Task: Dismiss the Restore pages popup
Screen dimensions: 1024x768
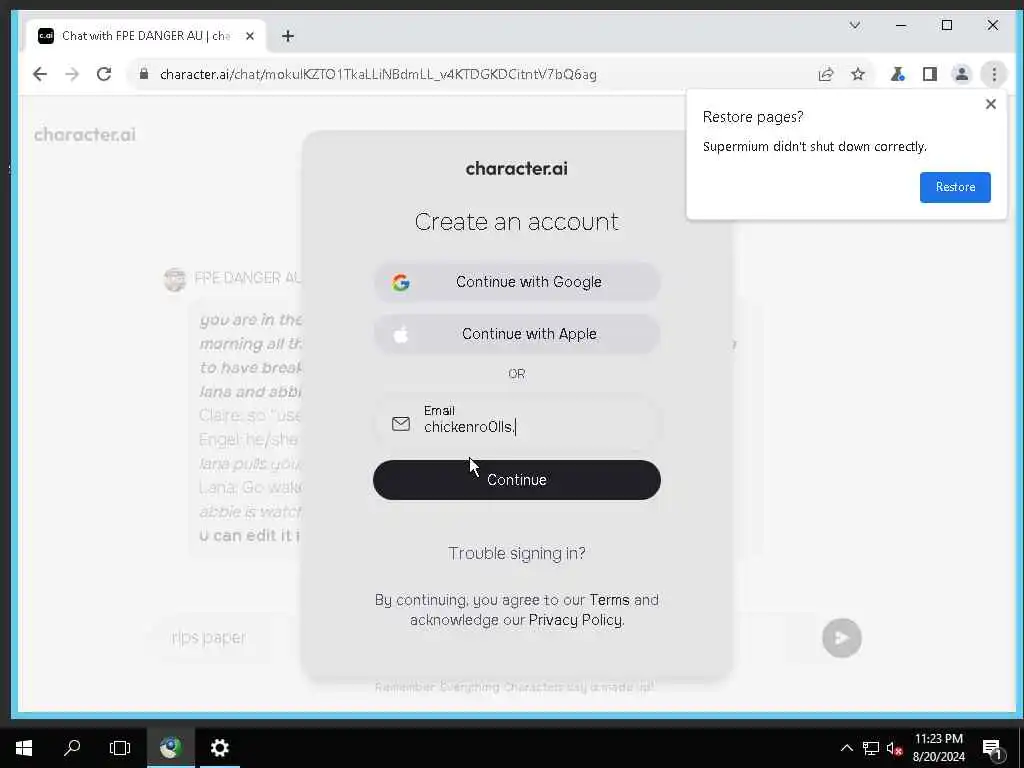Action: 991,104
